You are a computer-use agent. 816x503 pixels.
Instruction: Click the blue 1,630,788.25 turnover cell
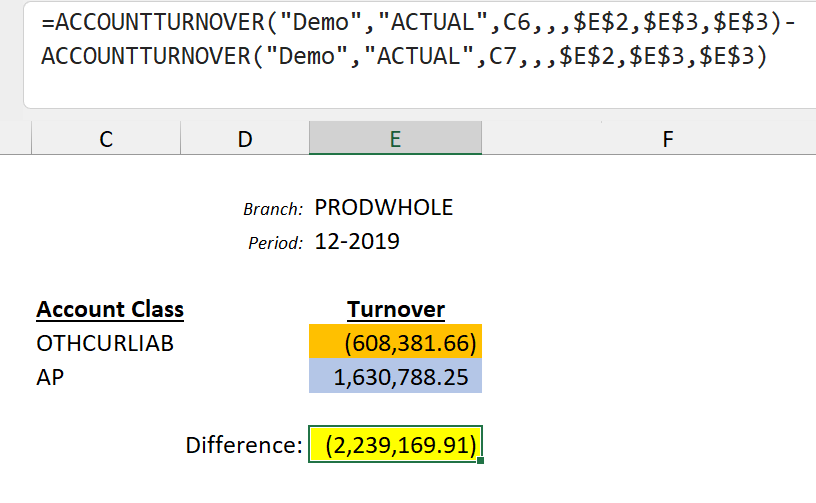(x=396, y=376)
